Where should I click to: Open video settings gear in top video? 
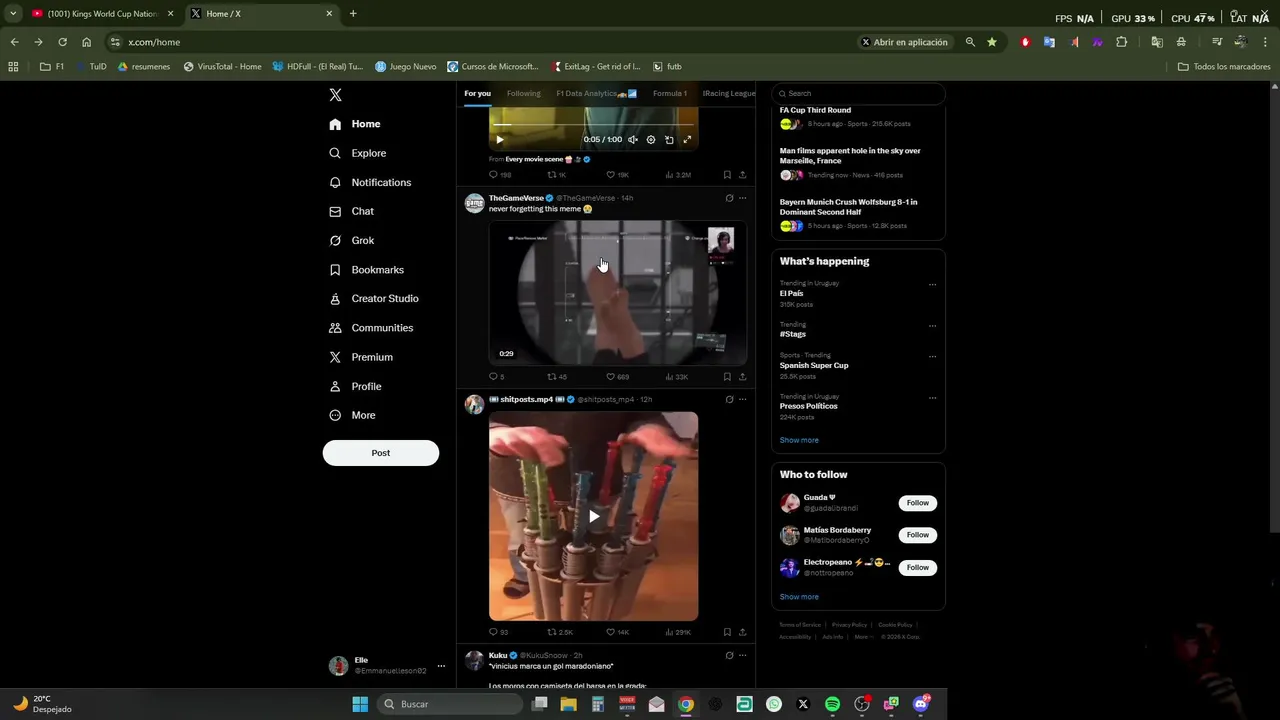click(651, 140)
